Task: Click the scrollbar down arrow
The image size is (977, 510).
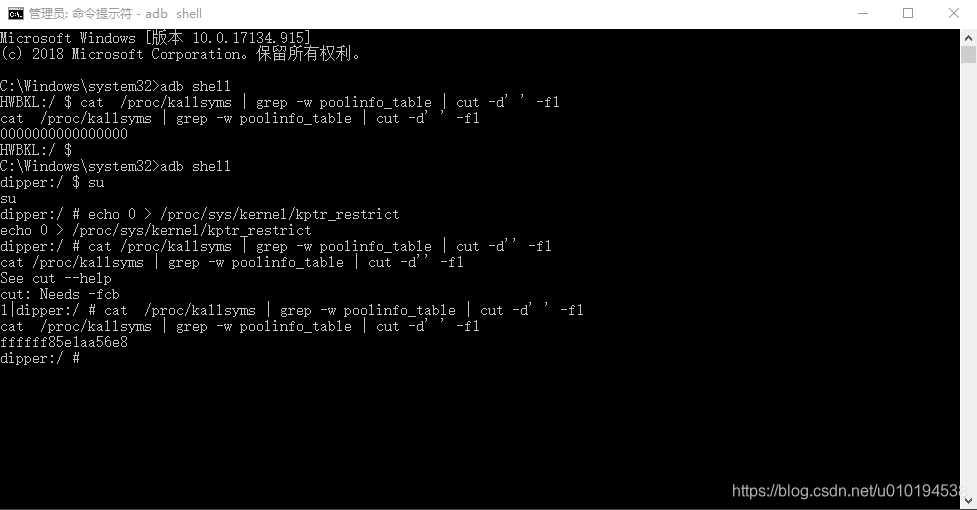Action: [x=968, y=501]
